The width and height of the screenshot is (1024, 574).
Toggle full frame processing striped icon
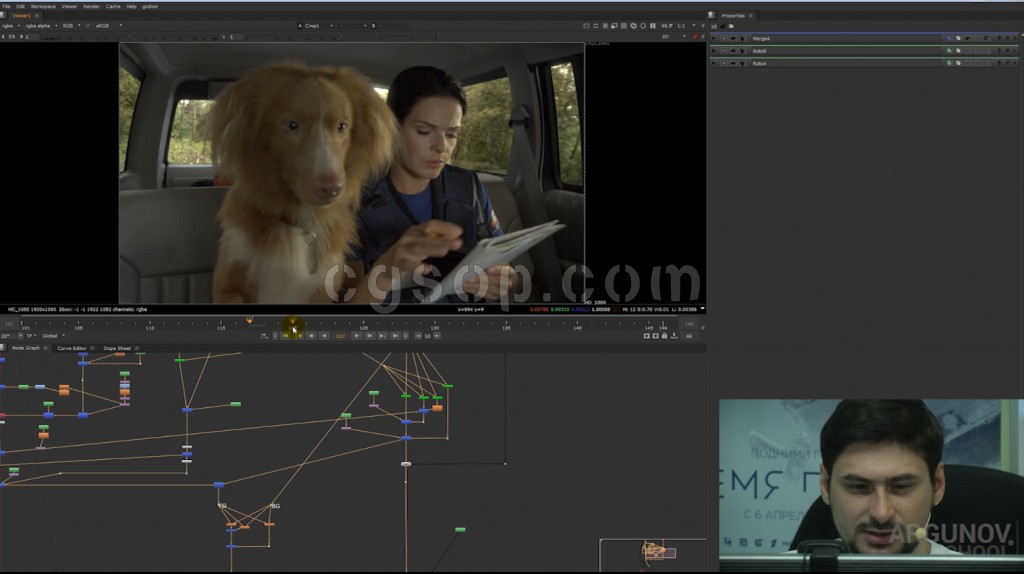(x=624, y=25)
